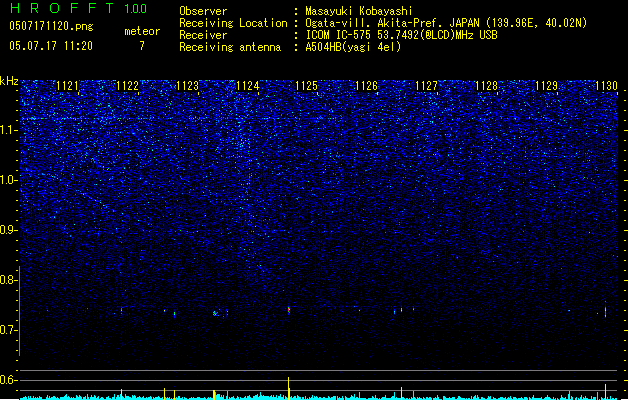The image size is (629, 400).
Task: Click the meteor count label
Action: click(142, 31)
